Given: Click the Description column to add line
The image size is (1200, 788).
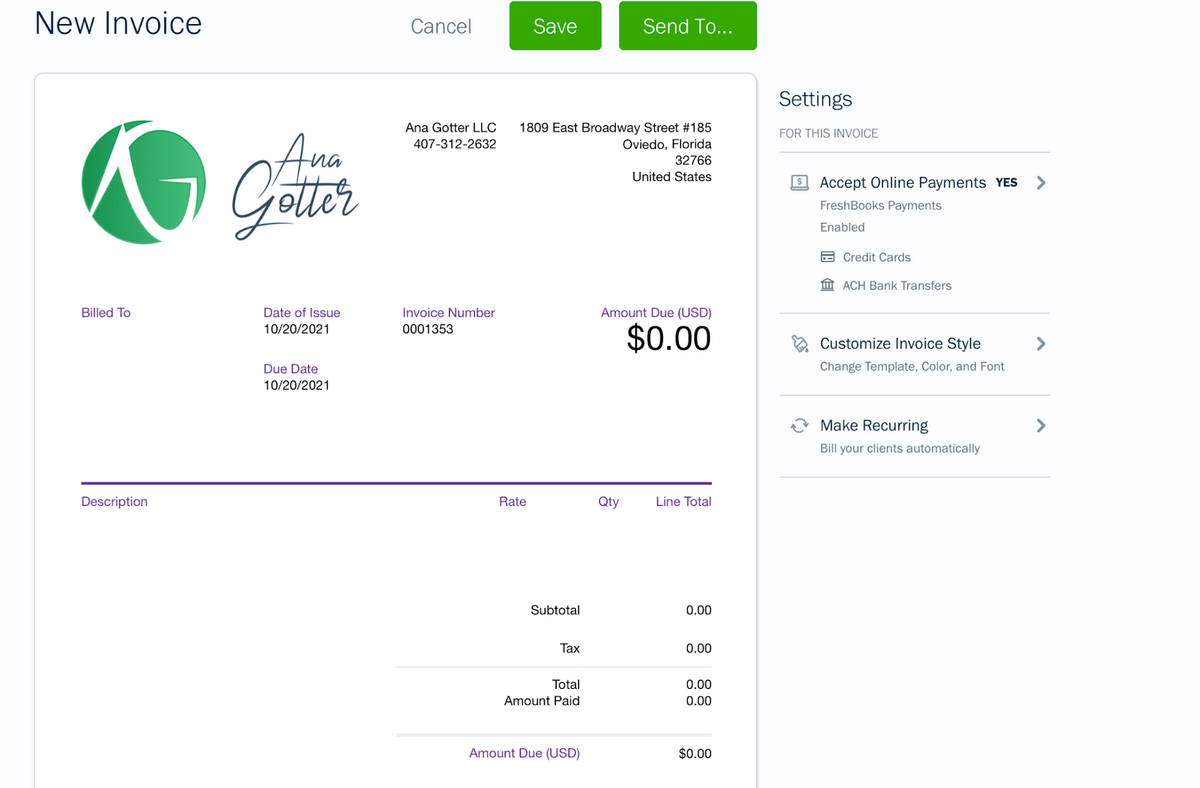Looking at the screenshot, I should tap(114, 502).
